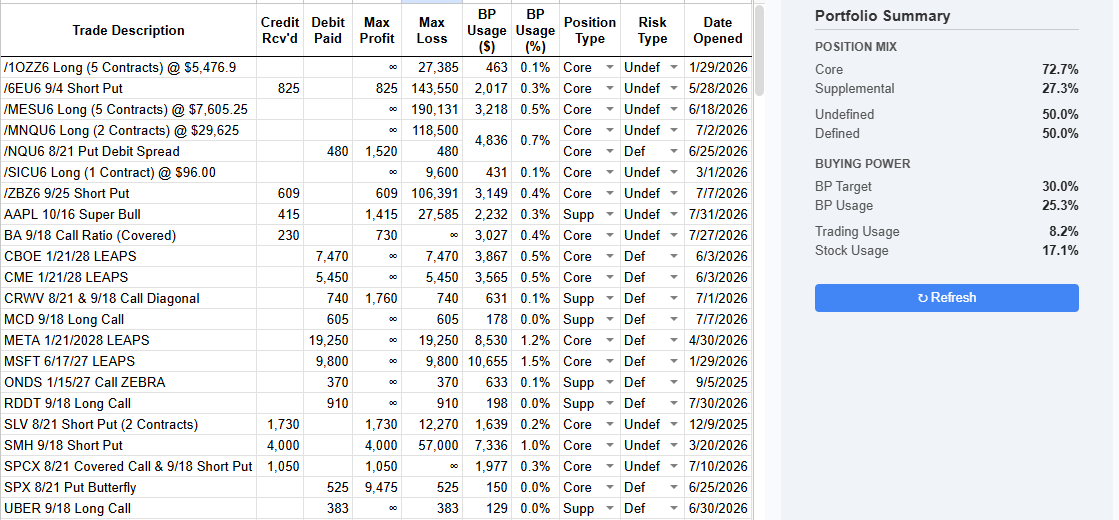Image resolution: width=1119 pixels, height=520 pixels.
Task: Select the cell '/6EU6 9/4 Short Put'
Action: coord(128,88)
